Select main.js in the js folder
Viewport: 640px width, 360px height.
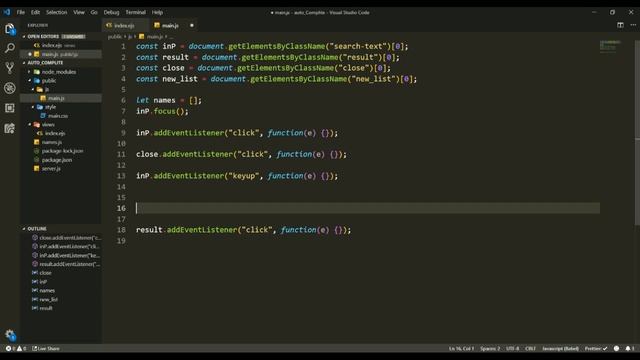tap(56, 98)
